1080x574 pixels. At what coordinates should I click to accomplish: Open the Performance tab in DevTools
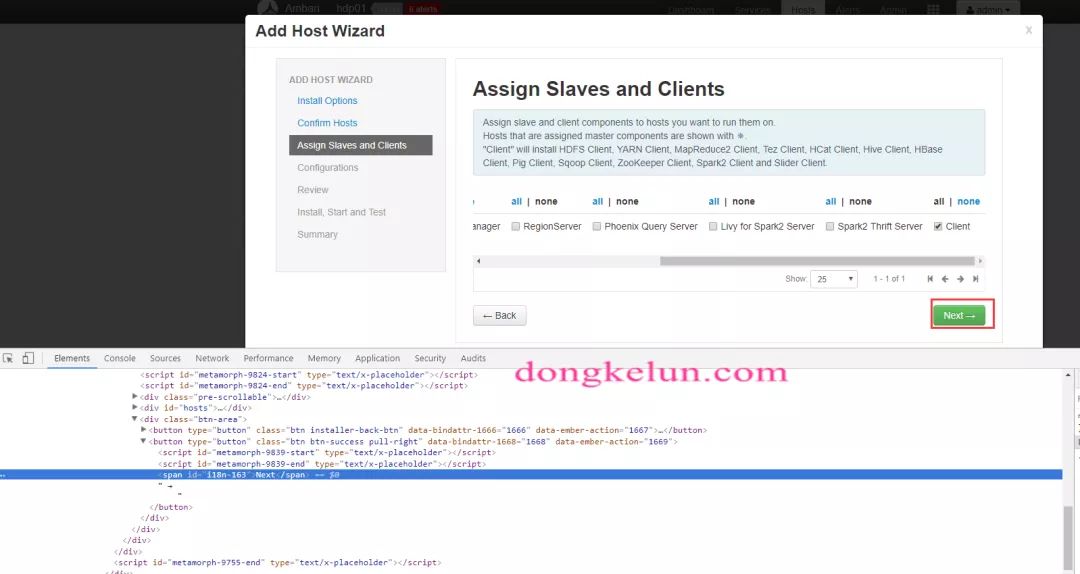pyautogui.click(x=268, y=358)
